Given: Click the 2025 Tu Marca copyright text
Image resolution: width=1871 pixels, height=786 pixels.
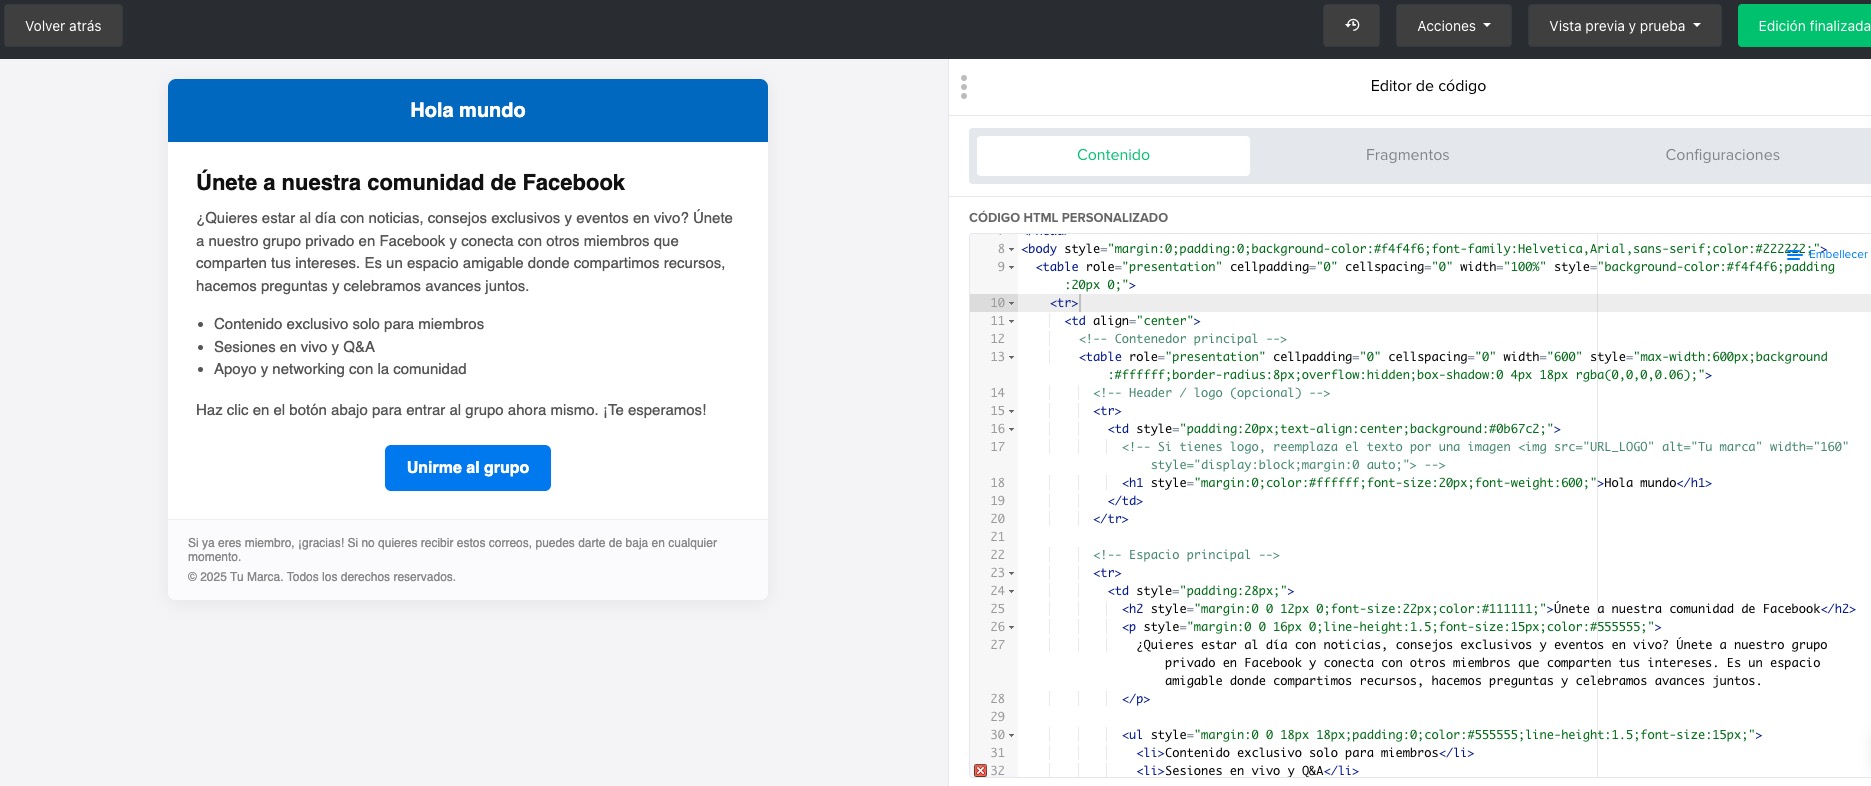Looking at the screenshot, I should click(322, 577).
